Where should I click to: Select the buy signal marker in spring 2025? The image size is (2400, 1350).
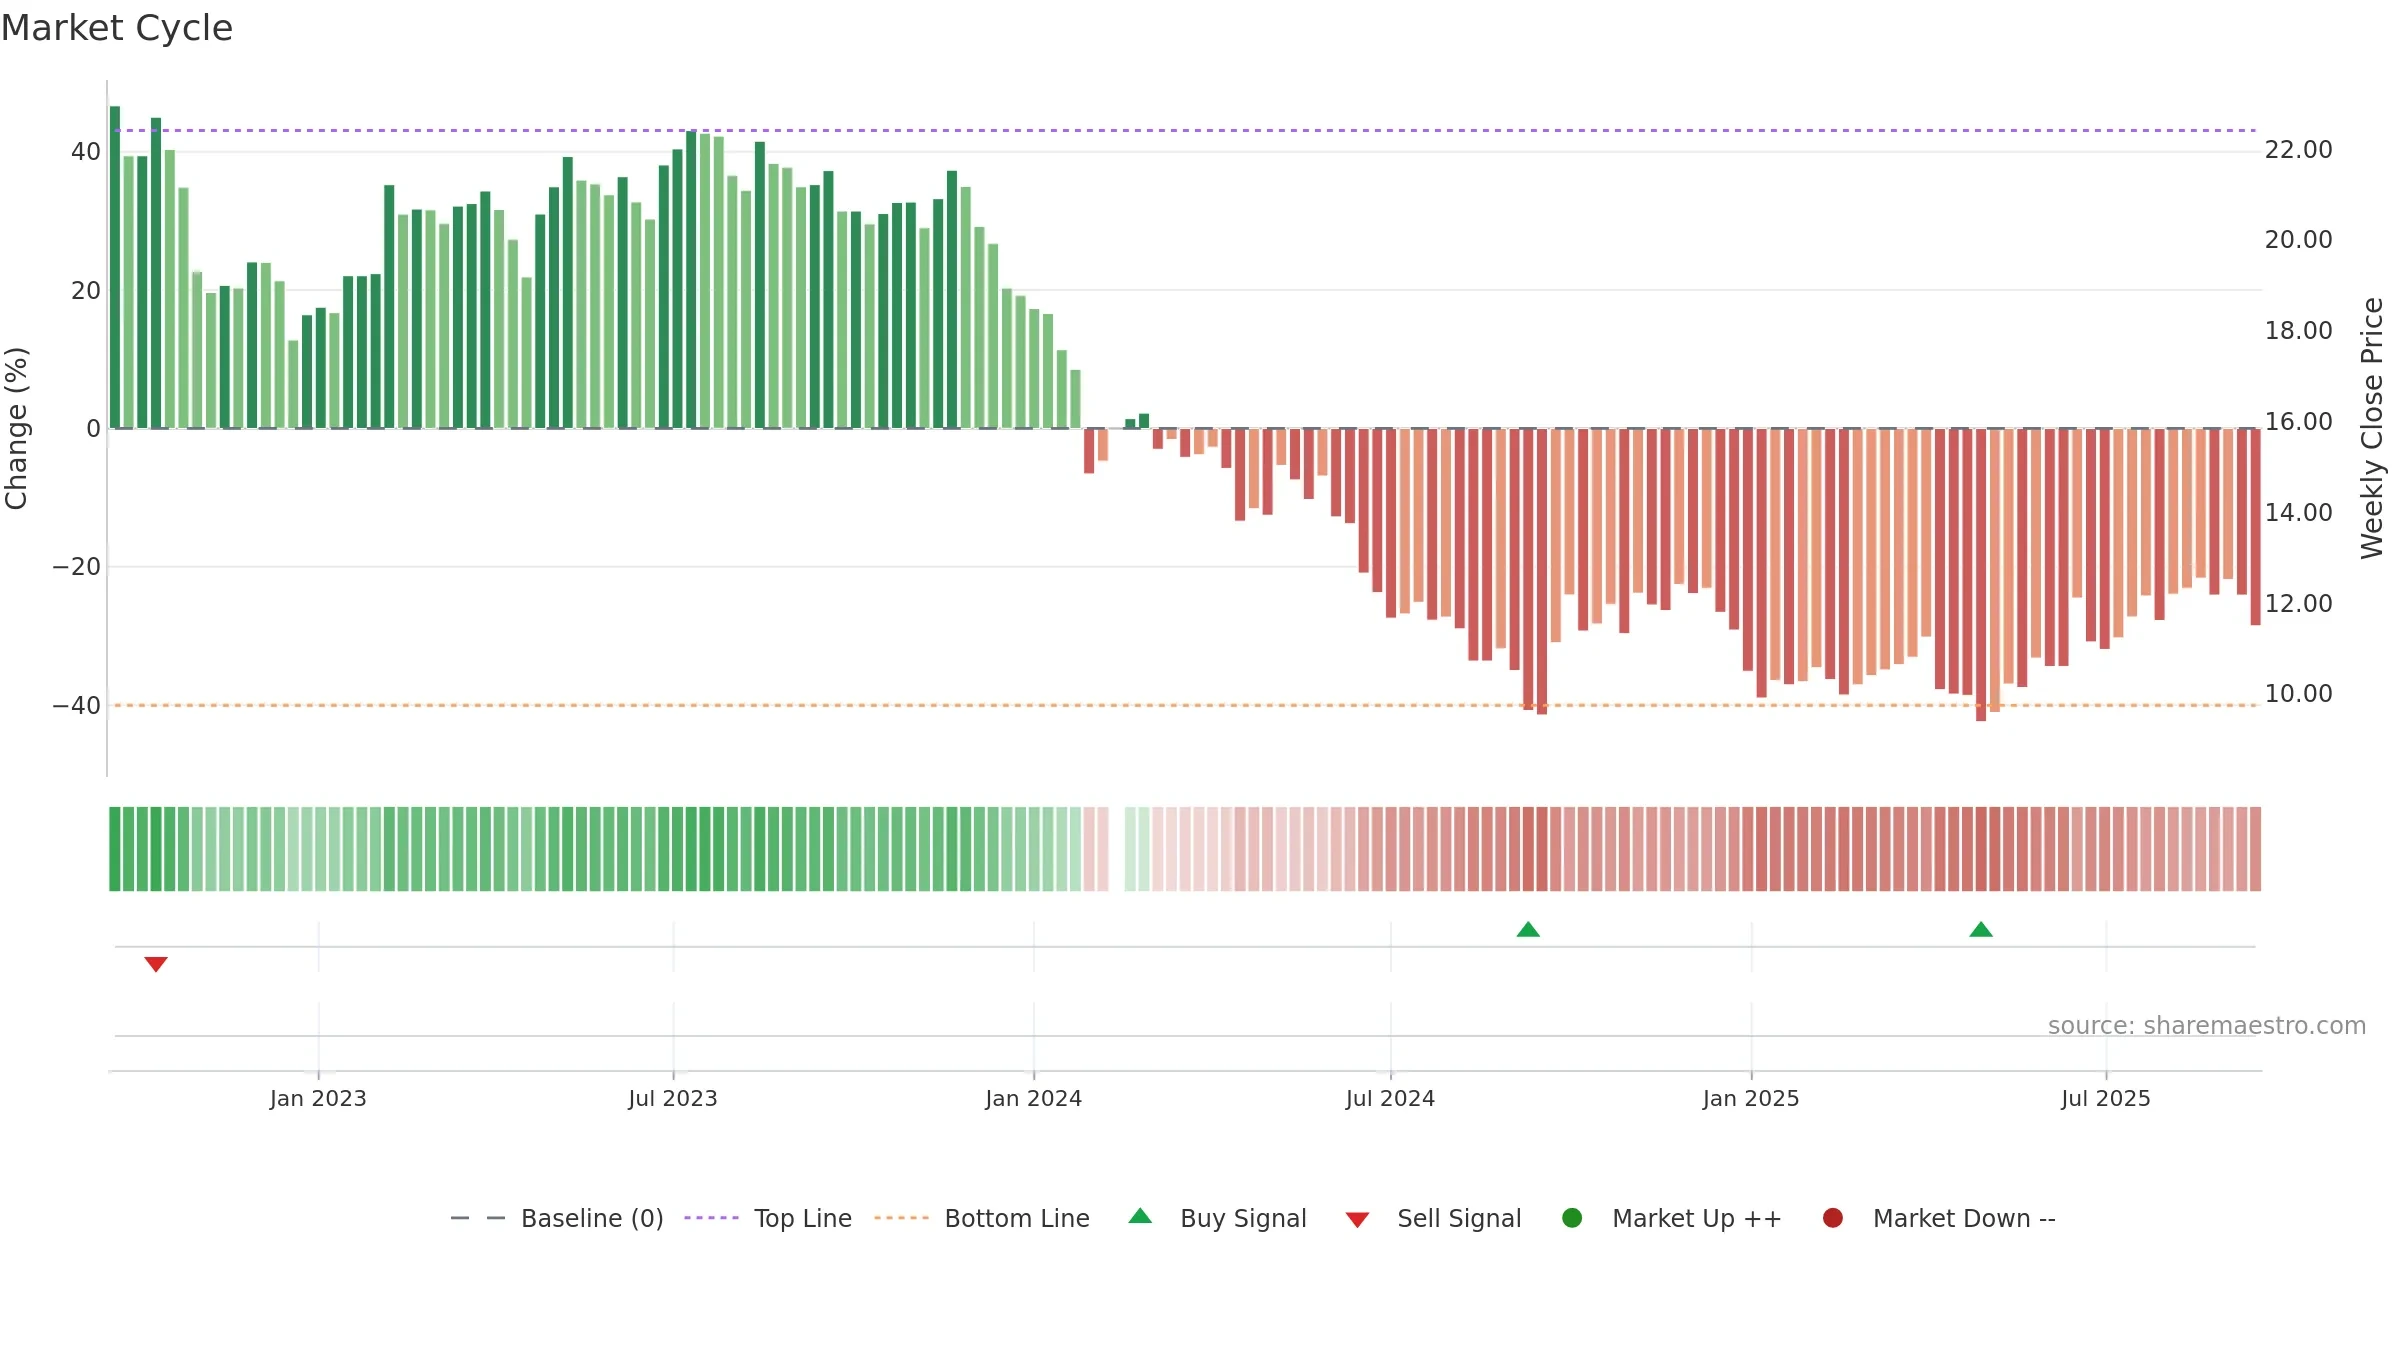[x=1981, y=929]
